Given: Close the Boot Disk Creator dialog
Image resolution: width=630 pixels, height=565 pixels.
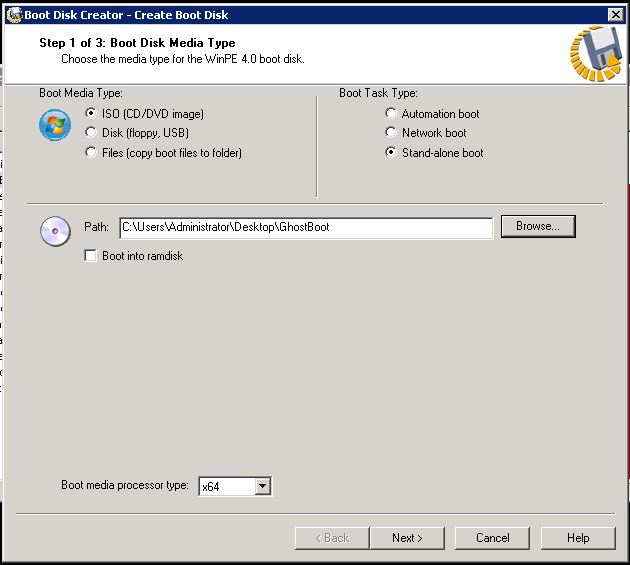Looking at the screenshot, I should 615,15.
